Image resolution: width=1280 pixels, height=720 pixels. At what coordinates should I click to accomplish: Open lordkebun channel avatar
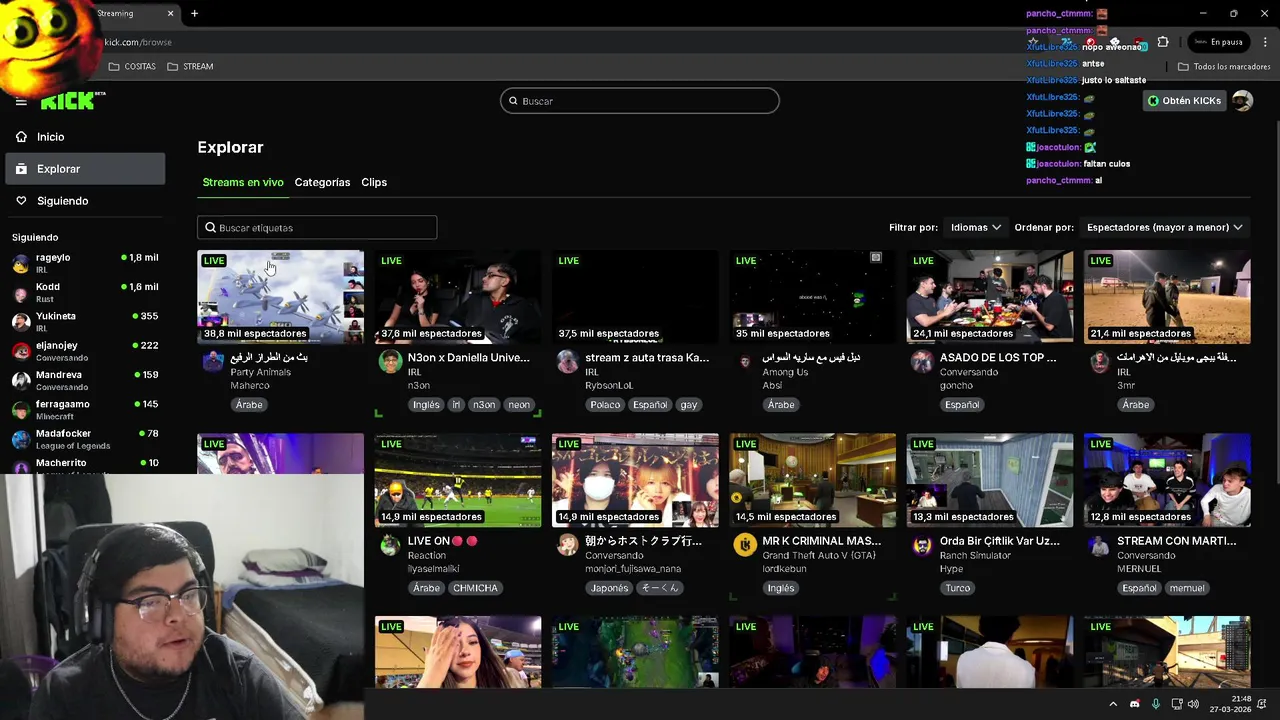click(745, 545)
